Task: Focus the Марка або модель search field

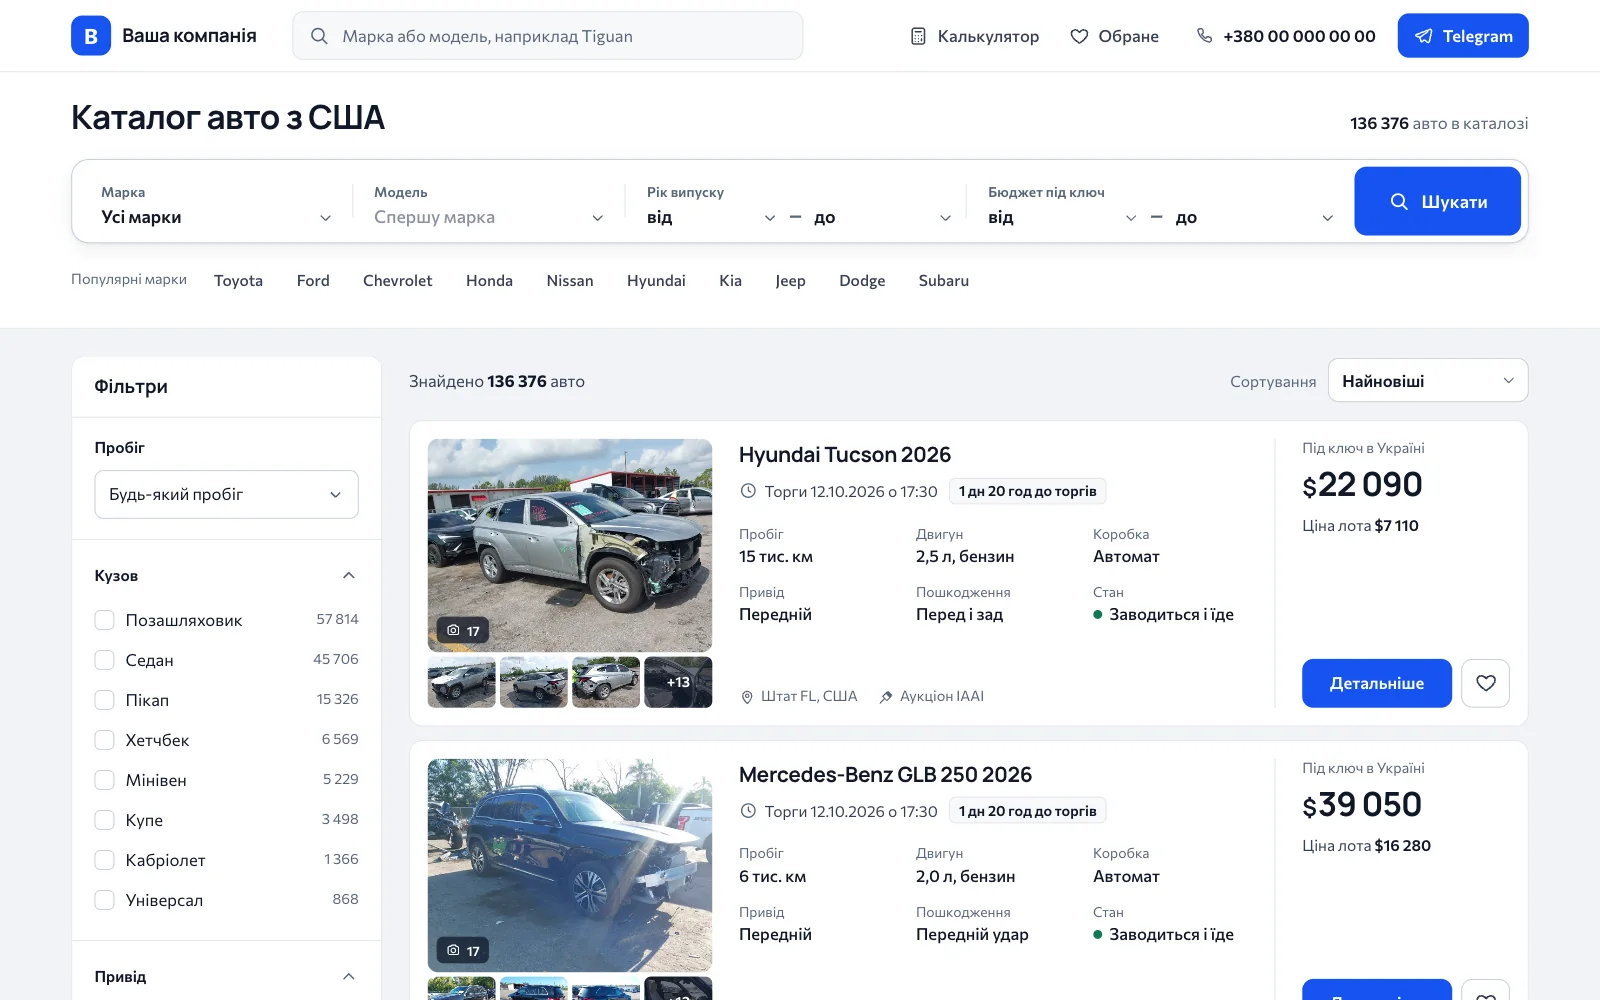Action: pos(548,36)
